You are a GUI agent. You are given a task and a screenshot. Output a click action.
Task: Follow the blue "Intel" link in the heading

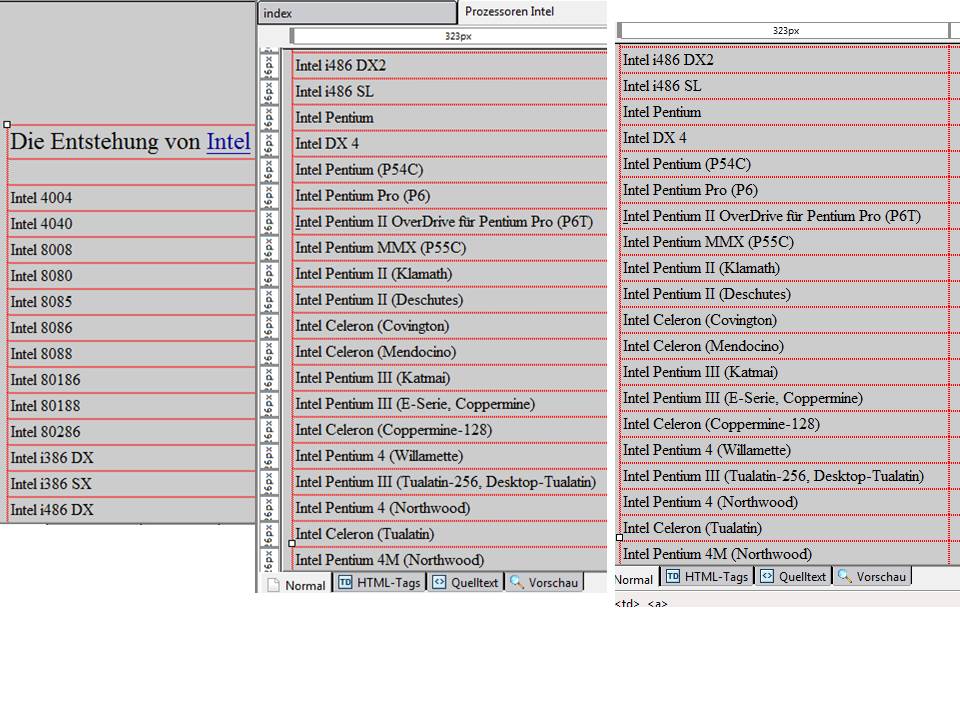pyautogui.click(x=228, y=141)
